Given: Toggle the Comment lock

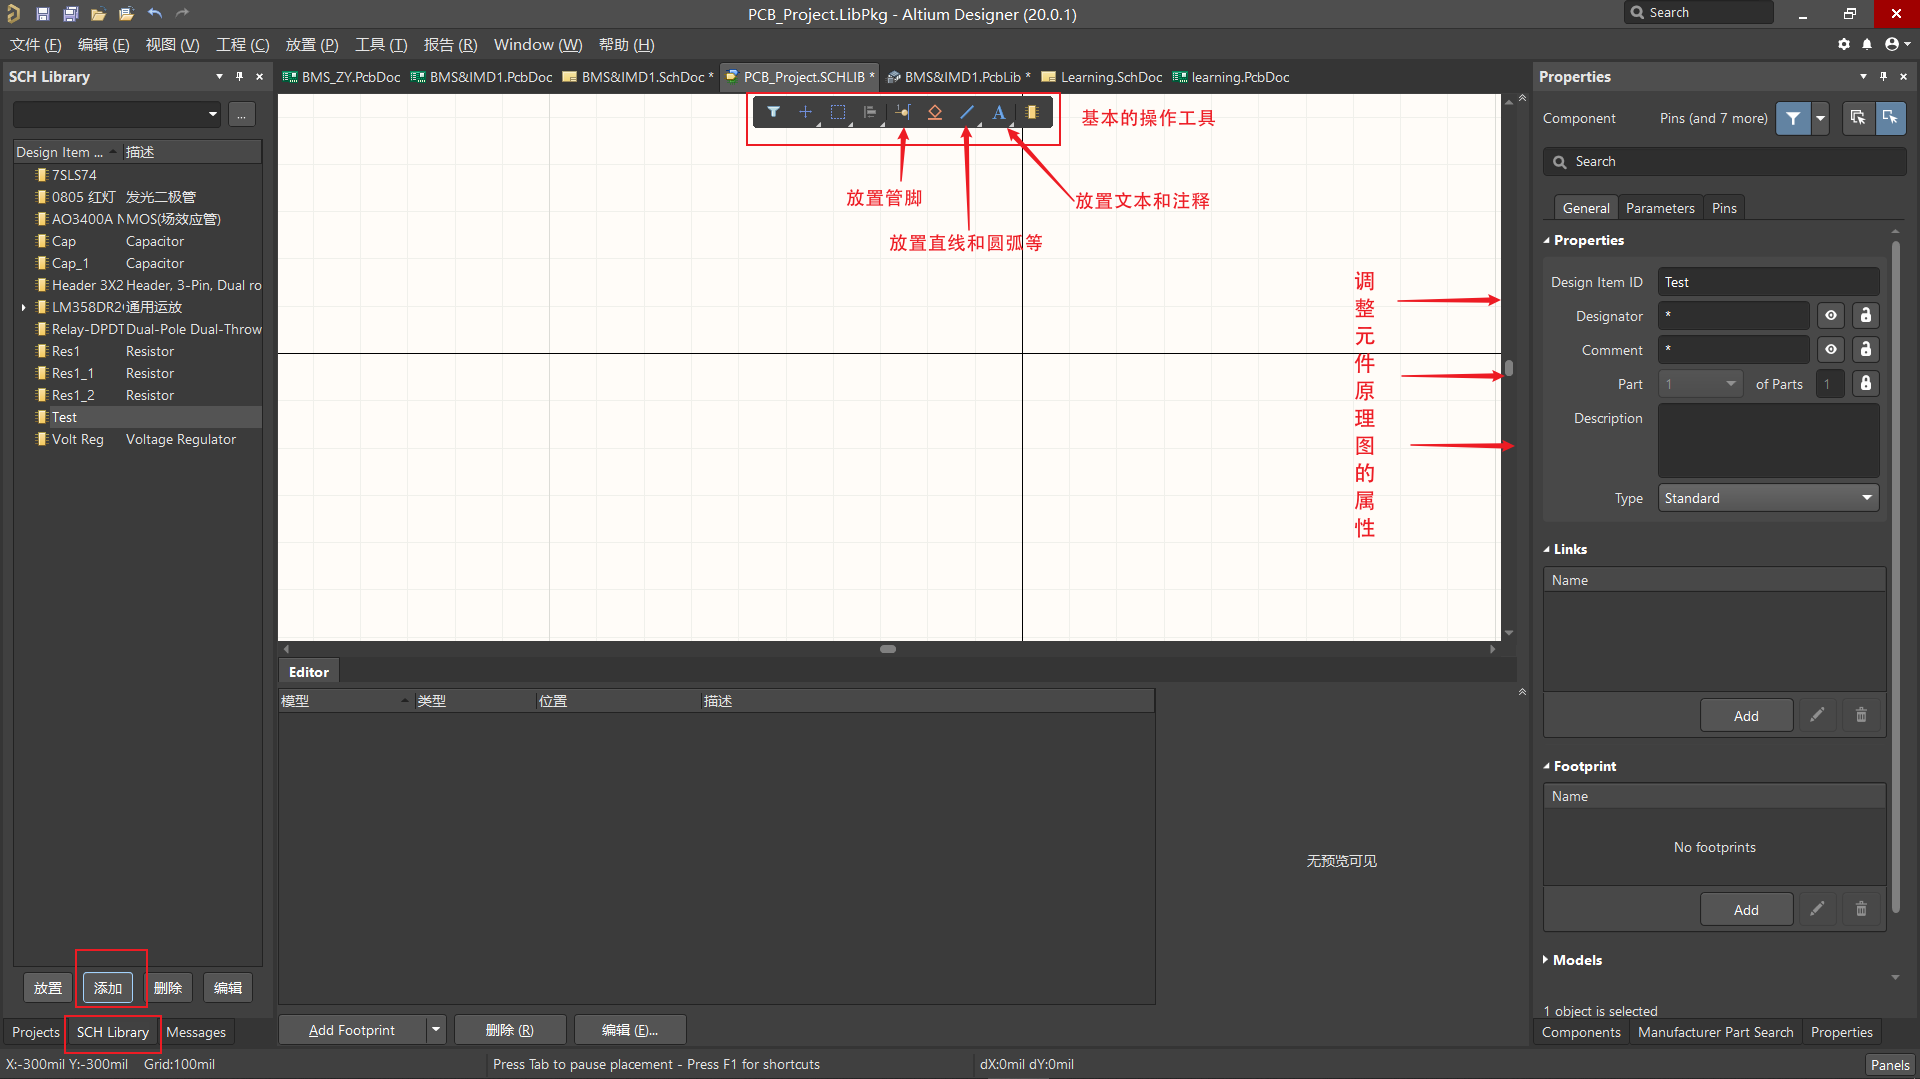Looking at the screenshot, I should (x=1865, y=350).
